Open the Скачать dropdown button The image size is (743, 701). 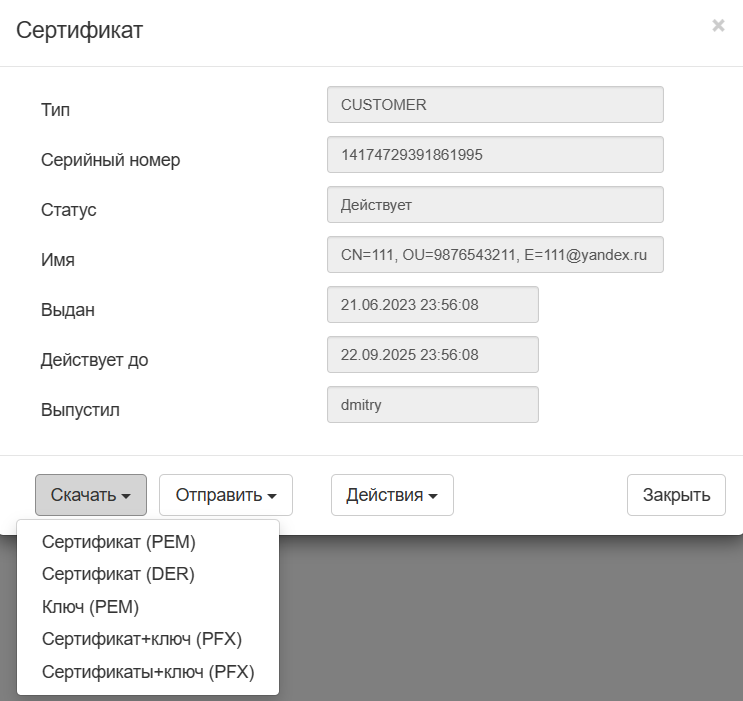coord(91,494)
